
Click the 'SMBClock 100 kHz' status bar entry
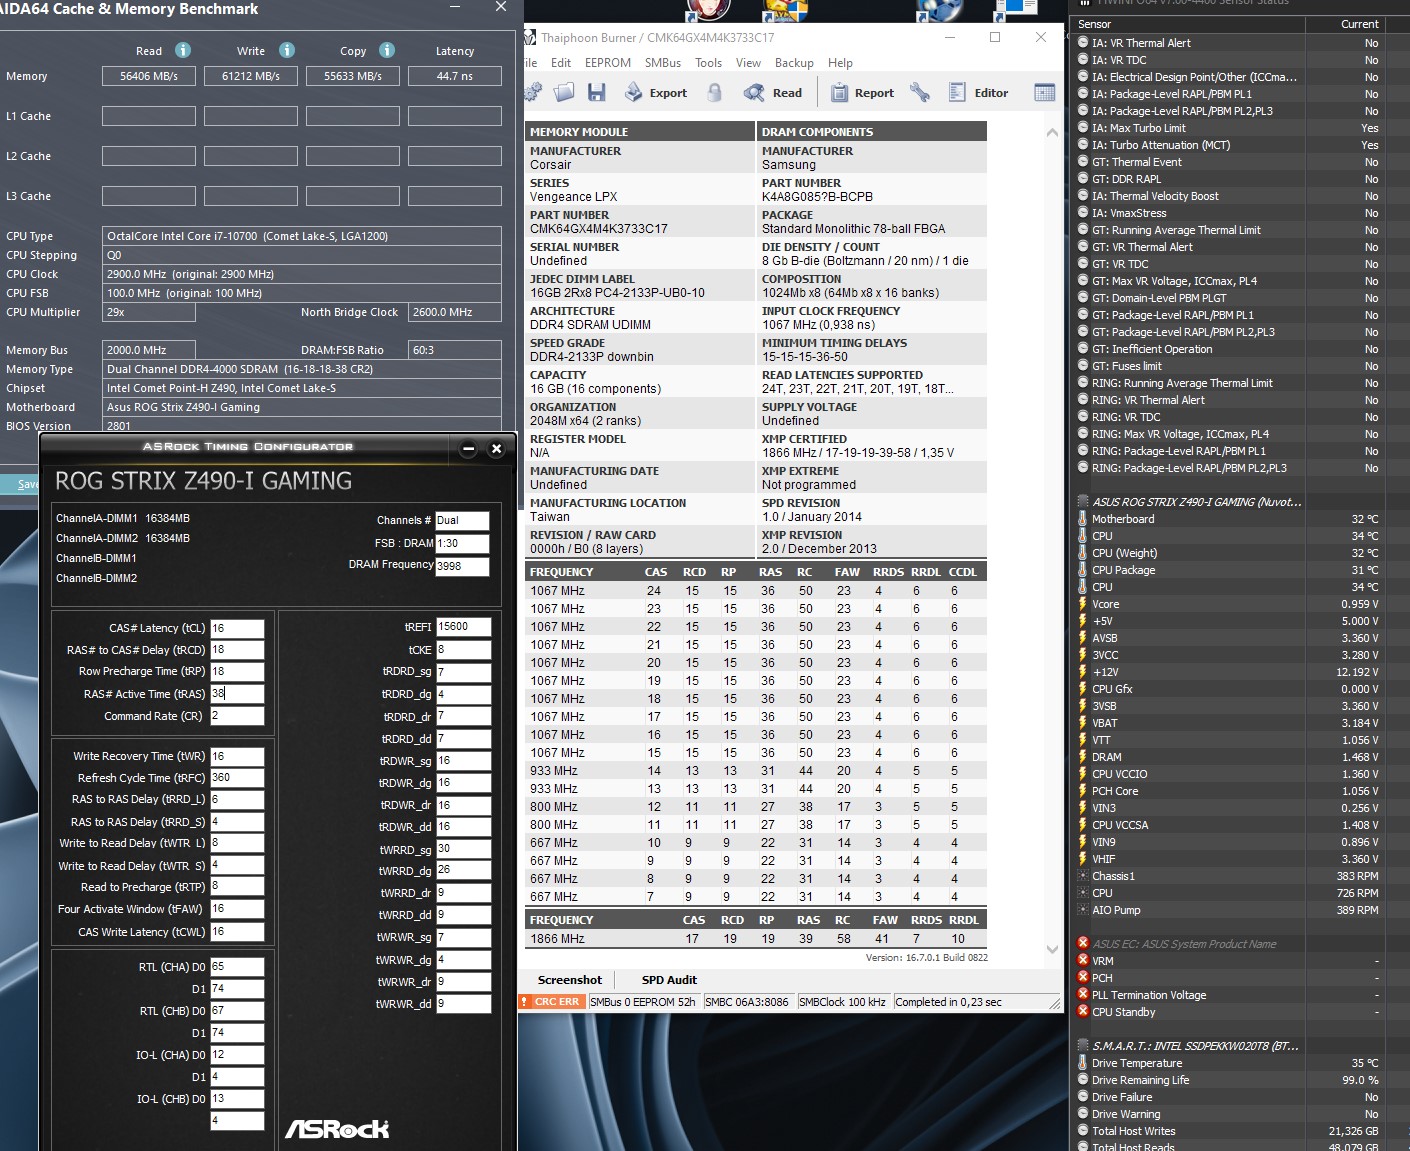tap(842, 1002)
